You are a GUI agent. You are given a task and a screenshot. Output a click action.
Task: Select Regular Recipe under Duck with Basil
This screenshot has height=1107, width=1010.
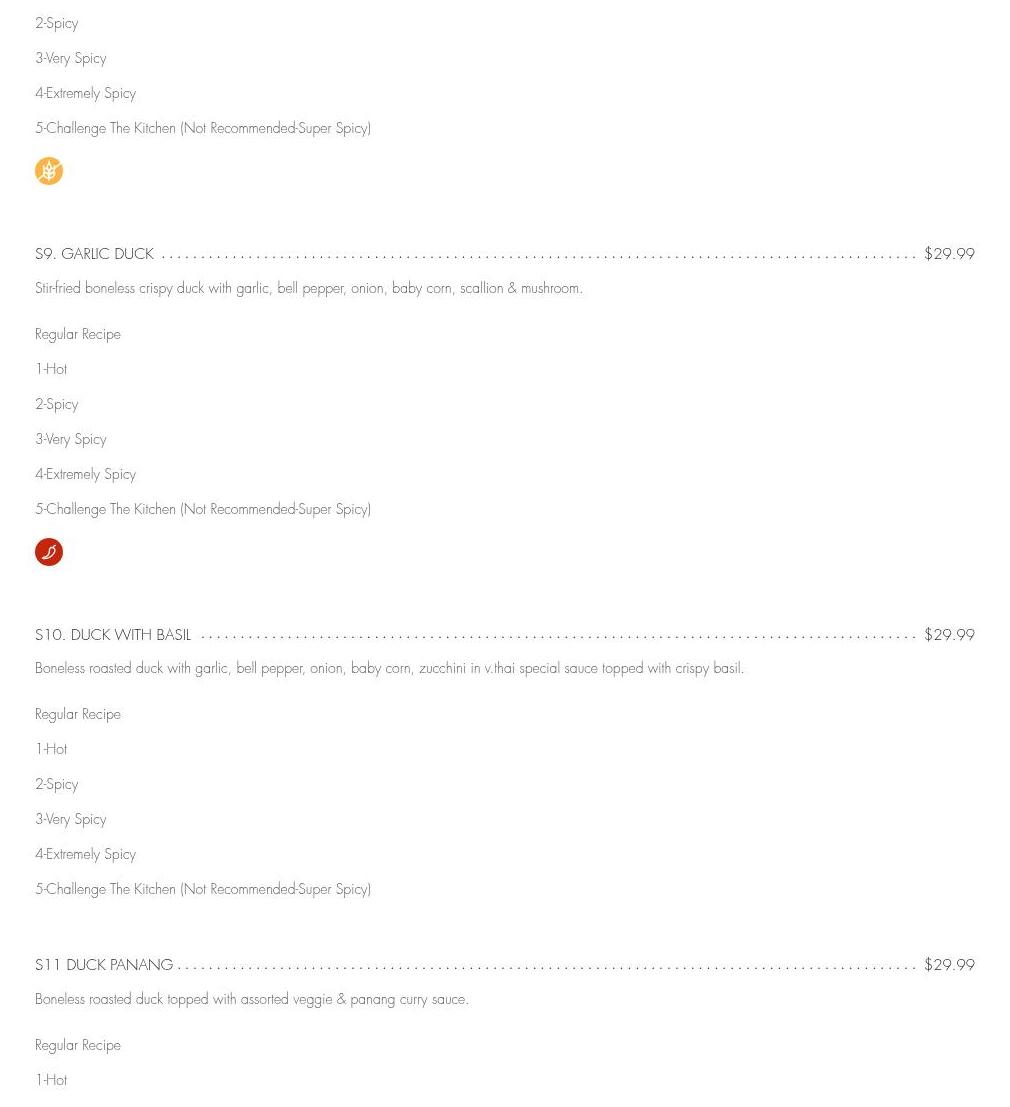tap(78, 715)
